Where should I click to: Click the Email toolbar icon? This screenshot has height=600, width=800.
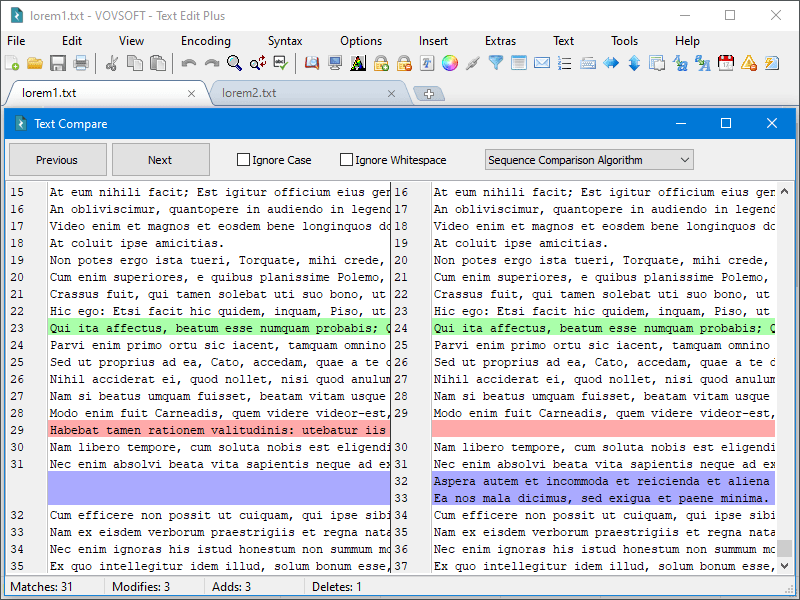click(541, 62)
